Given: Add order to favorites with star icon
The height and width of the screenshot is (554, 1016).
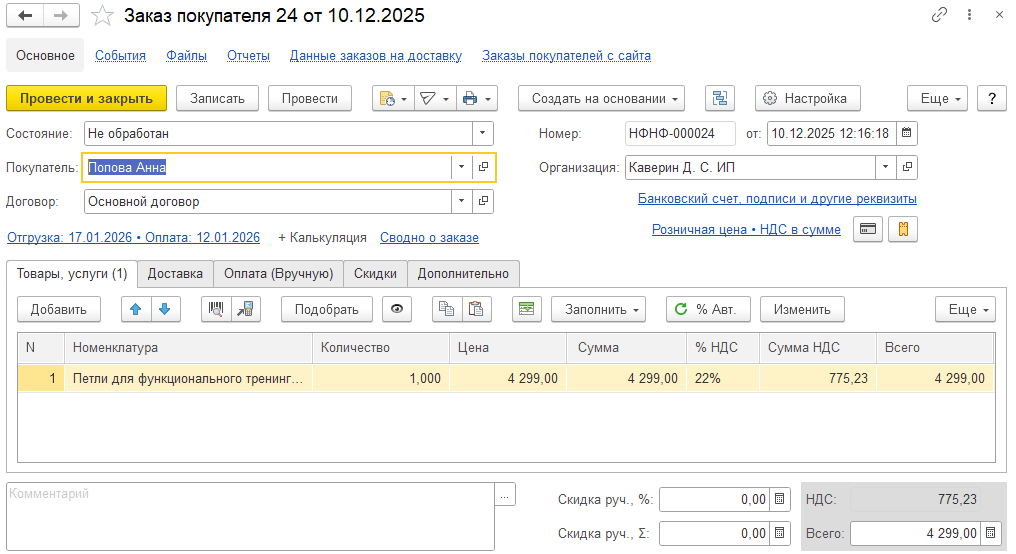Looking at the screenshot, I should pyautogui.click(x=102, y=16).
